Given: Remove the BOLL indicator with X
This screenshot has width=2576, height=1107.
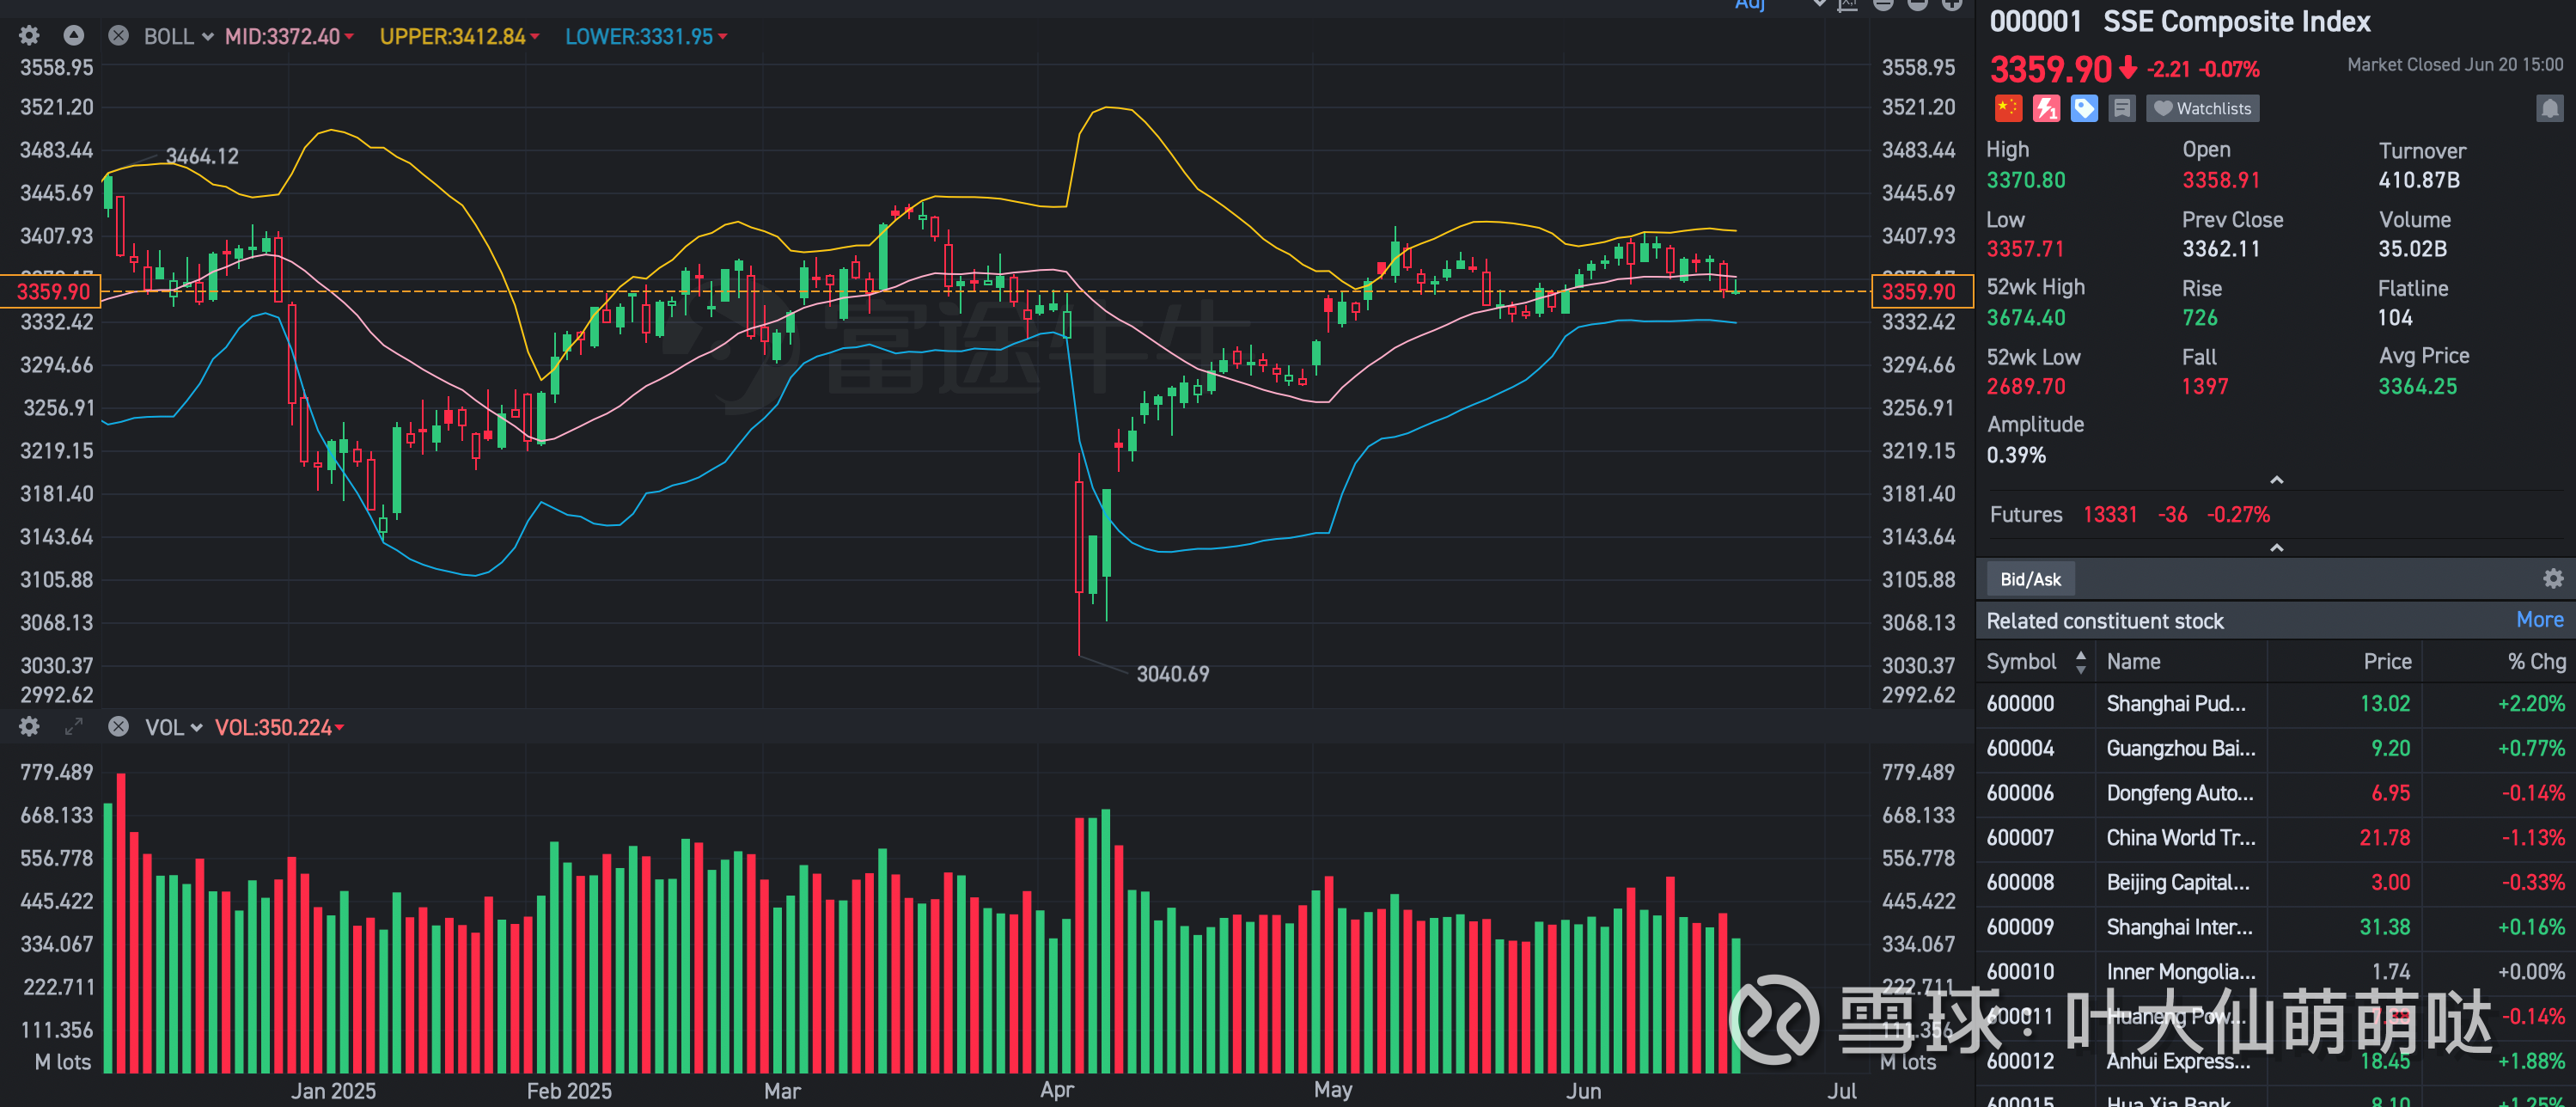Looking at the screenshot, I should click(118, 36).
